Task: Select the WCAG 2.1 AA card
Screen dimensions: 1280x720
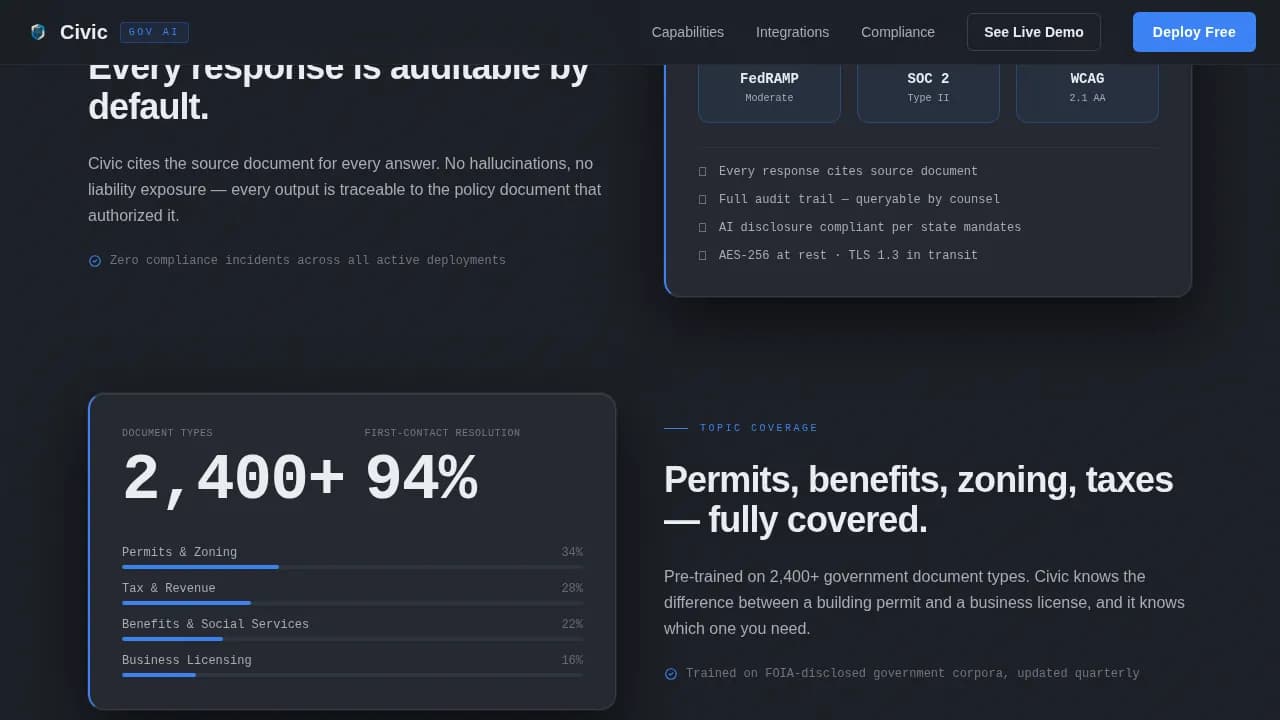Action: pyautogui.click(x=1087, y=88)
